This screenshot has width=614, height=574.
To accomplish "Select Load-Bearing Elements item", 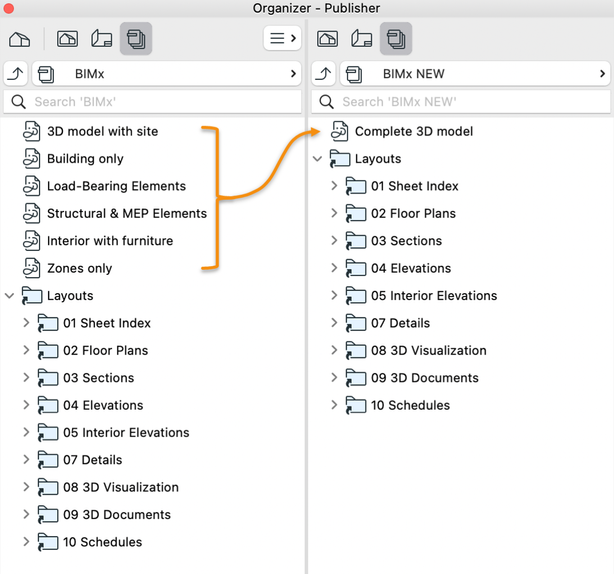I will click(x=116, y=186).
